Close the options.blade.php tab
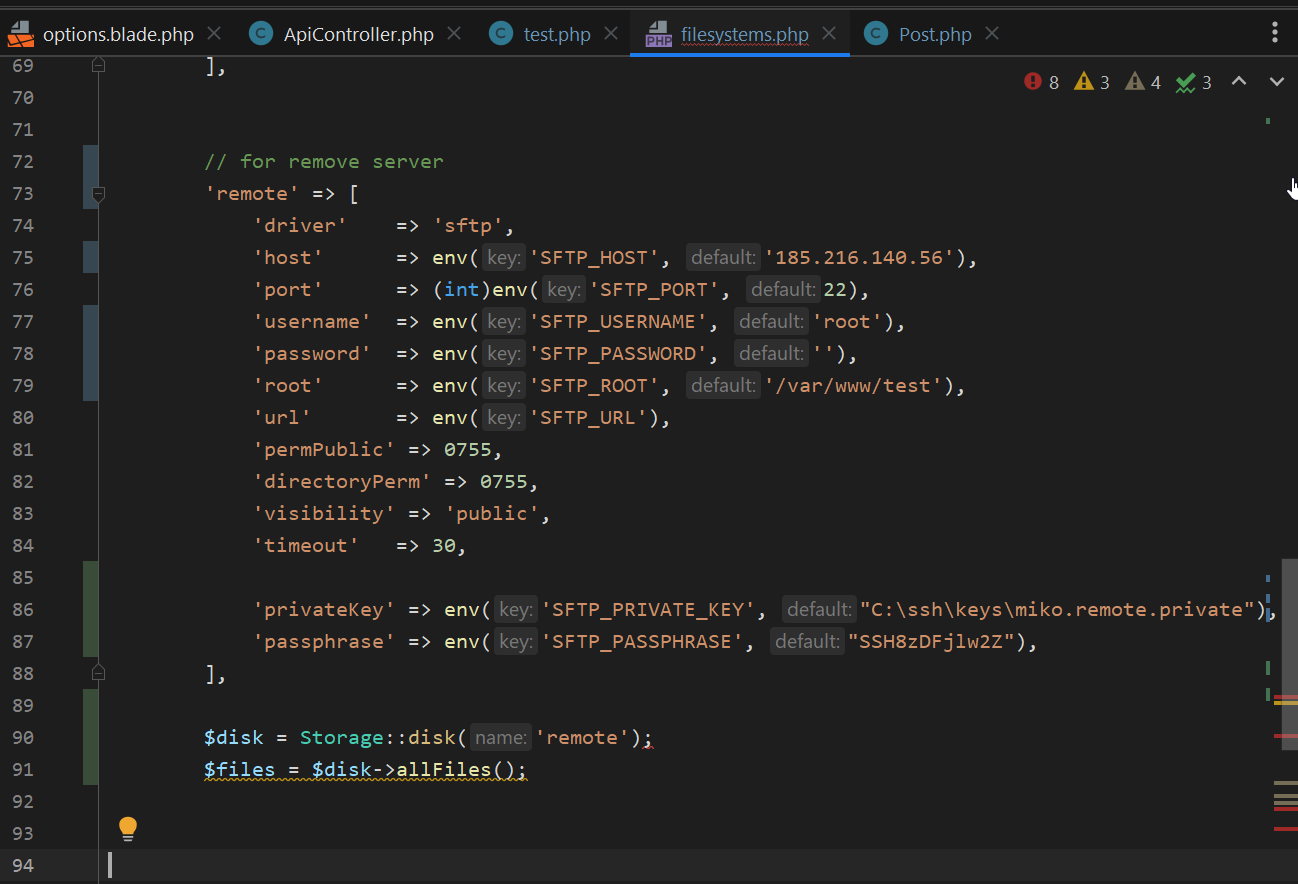1298x884 pixels. click(x=214, y=34)
